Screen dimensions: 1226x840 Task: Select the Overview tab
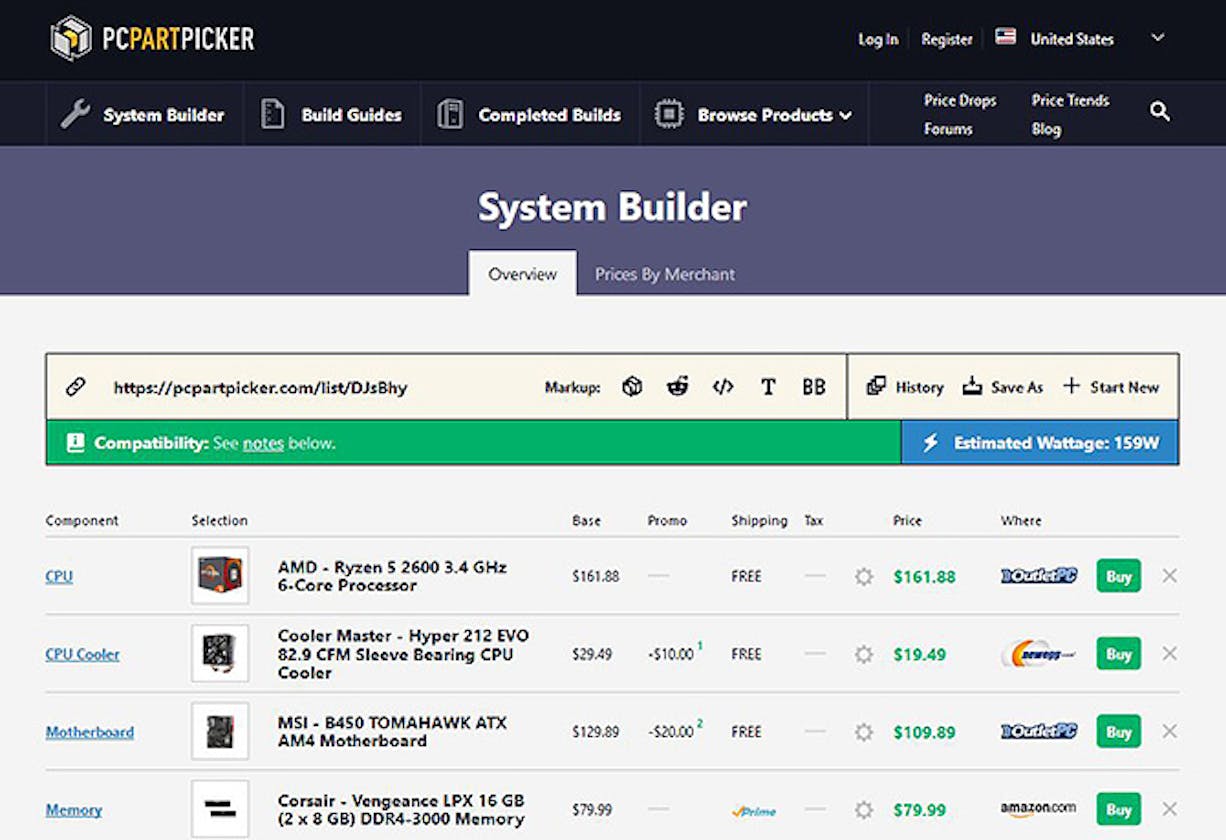pos(521,273)
